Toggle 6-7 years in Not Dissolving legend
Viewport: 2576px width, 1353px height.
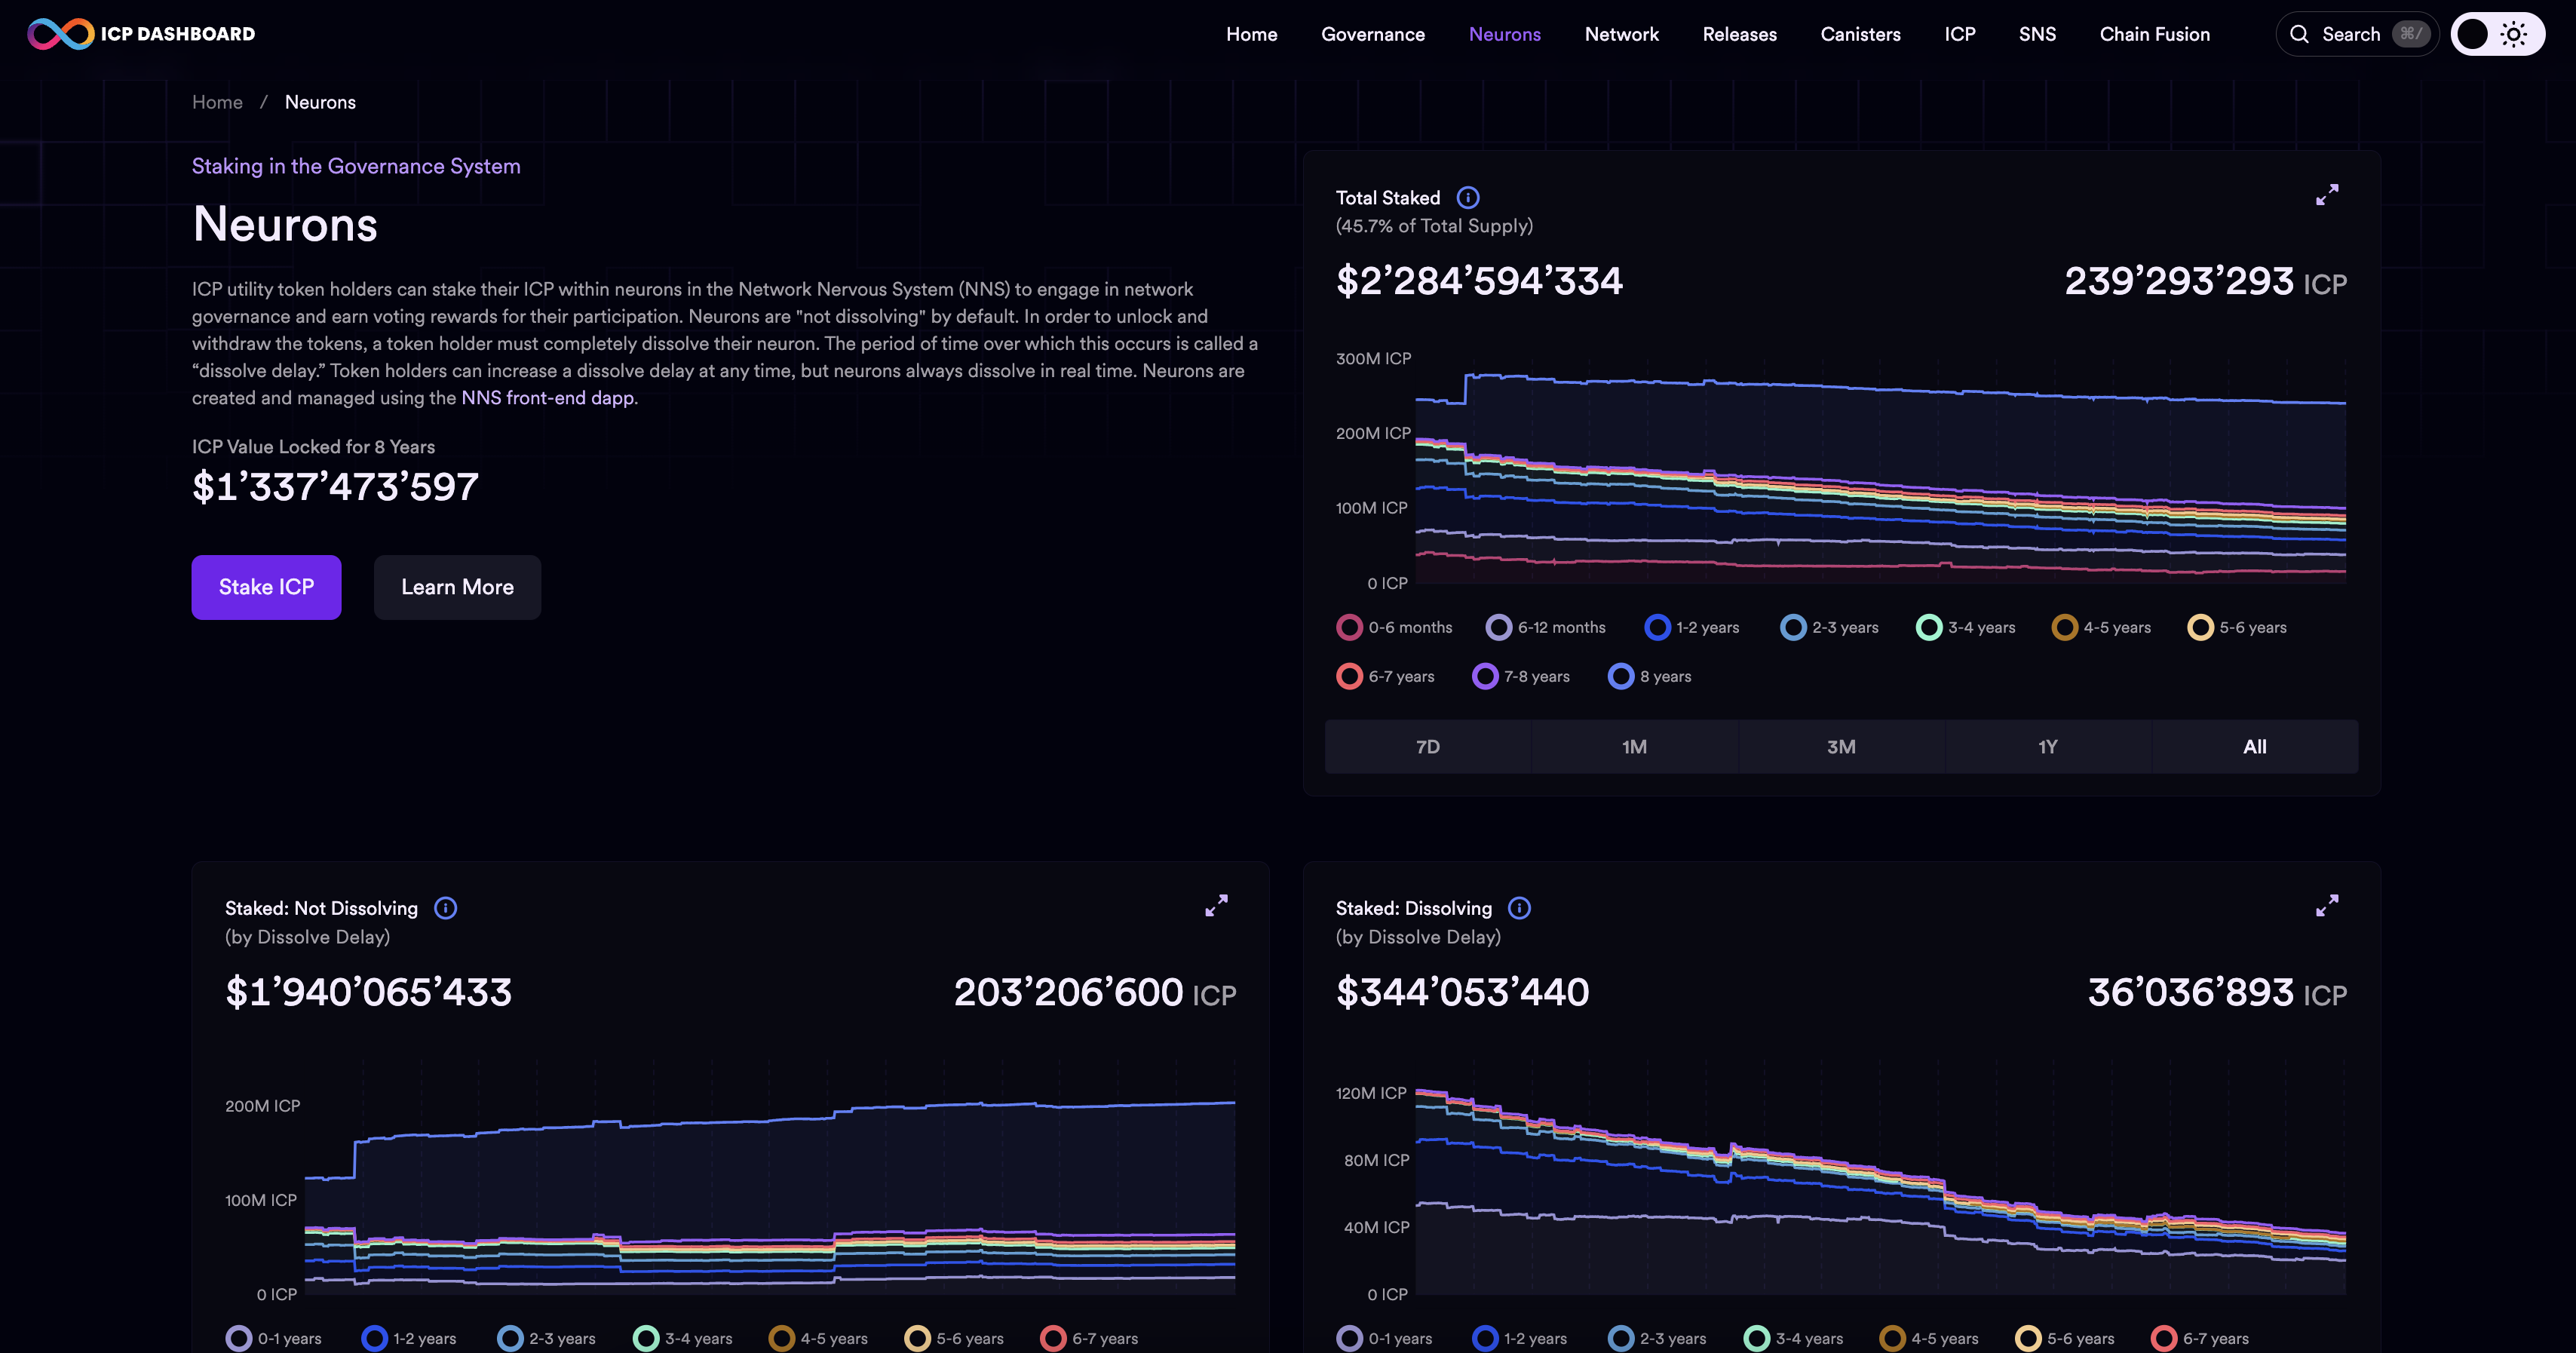pyautogui.click(x=1089, y=1338)
